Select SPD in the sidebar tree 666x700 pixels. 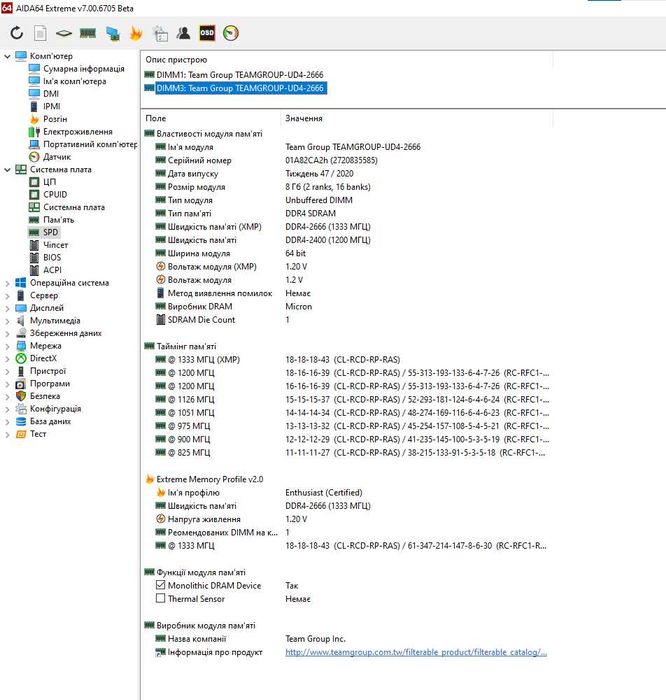point(44,232)
